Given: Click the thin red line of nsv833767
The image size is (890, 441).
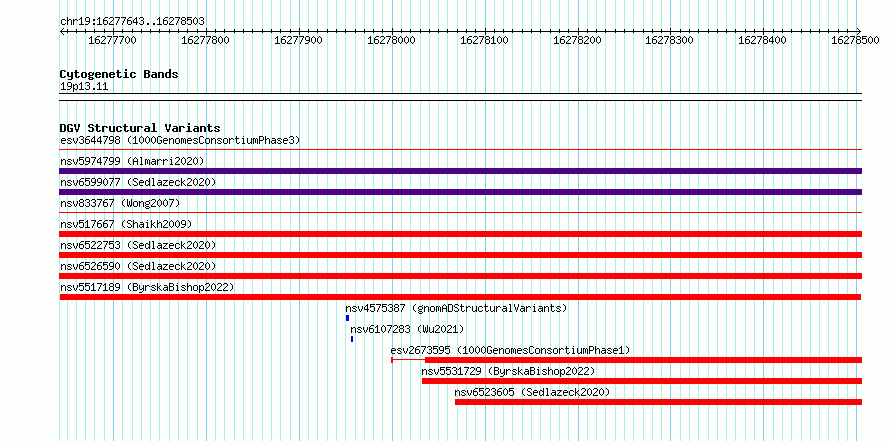Looking at the screenshot, I should tap(461, 213).
